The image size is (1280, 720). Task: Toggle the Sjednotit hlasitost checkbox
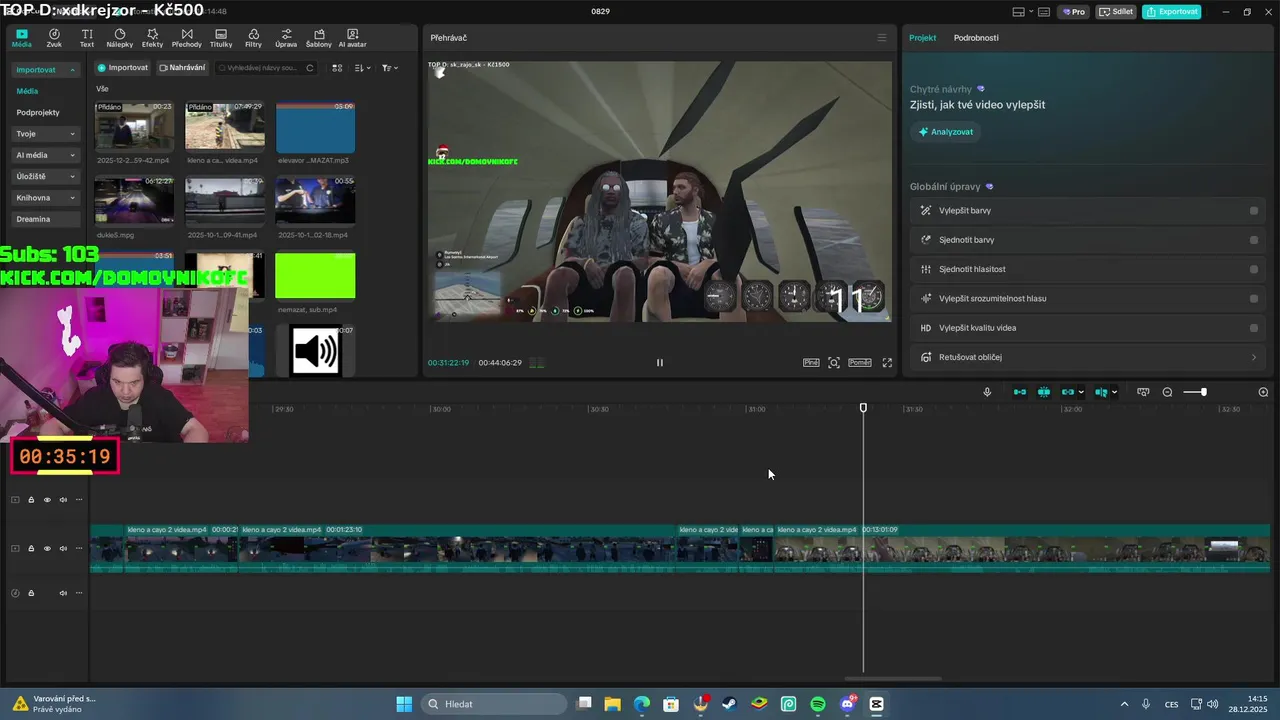click(x=1254, y=269)
